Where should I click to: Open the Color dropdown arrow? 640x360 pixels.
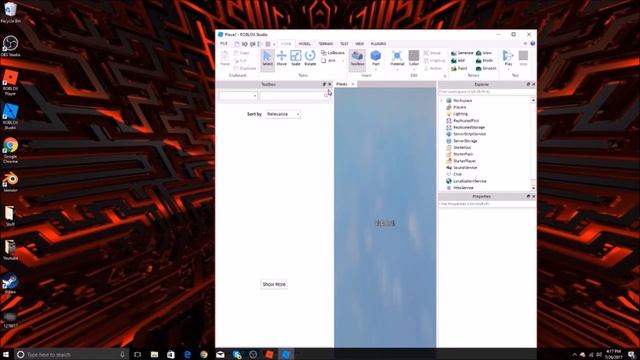[413, 69]
